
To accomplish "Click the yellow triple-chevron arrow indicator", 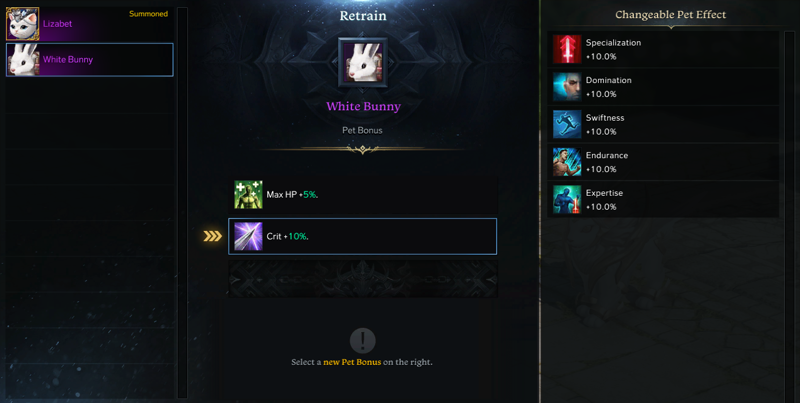I will point(213,236).
